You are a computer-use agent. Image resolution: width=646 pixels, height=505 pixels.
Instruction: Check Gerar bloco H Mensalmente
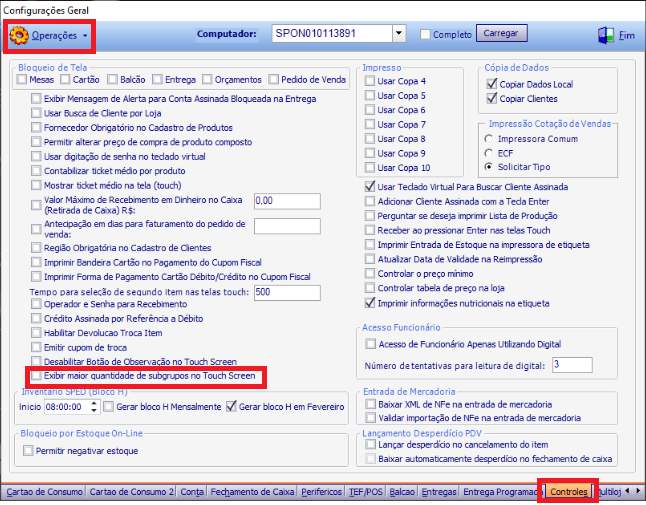point(109,407)
